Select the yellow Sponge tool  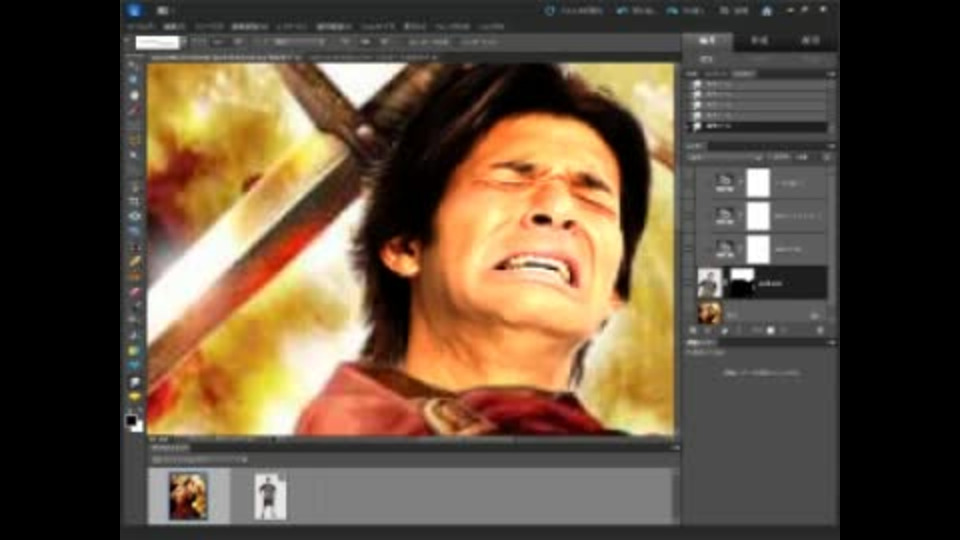click(x=133, y=396)
